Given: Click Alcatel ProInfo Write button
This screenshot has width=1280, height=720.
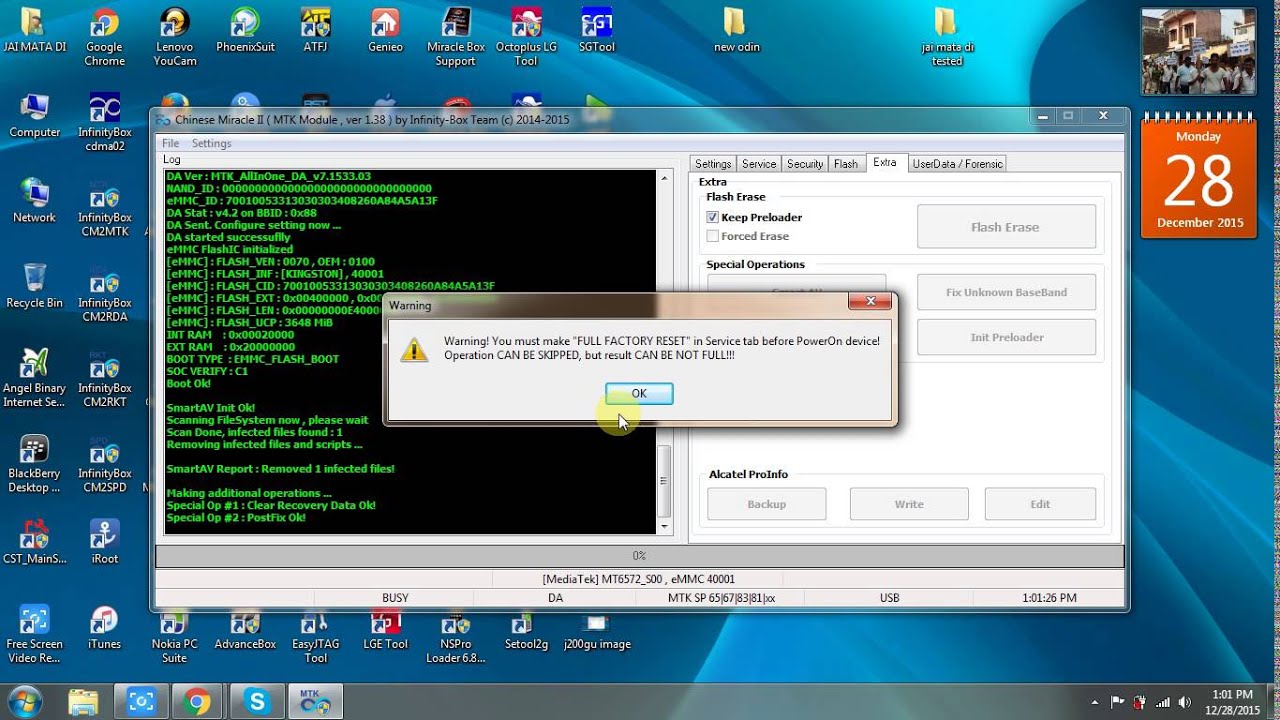Looking at the screenshot, I should (909, 504).
